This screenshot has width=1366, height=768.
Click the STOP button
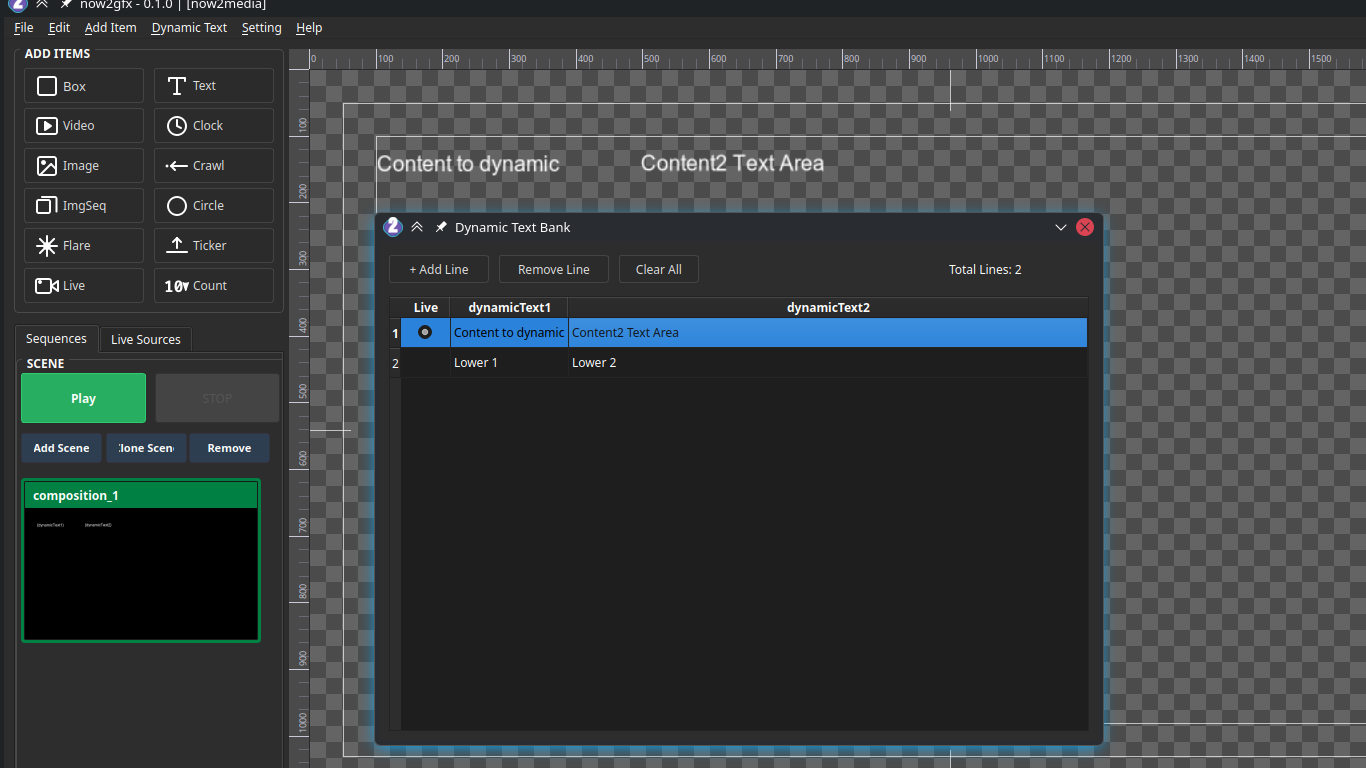pos(217,398)
